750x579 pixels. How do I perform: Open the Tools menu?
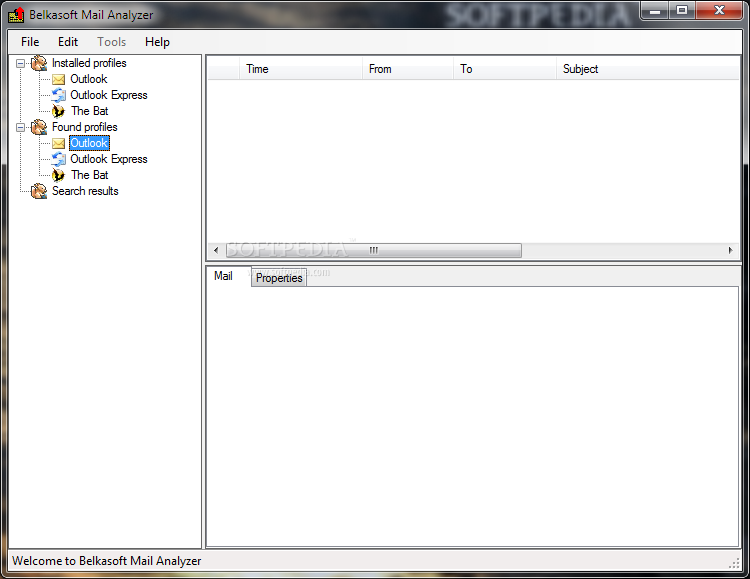tap(111, 42)
